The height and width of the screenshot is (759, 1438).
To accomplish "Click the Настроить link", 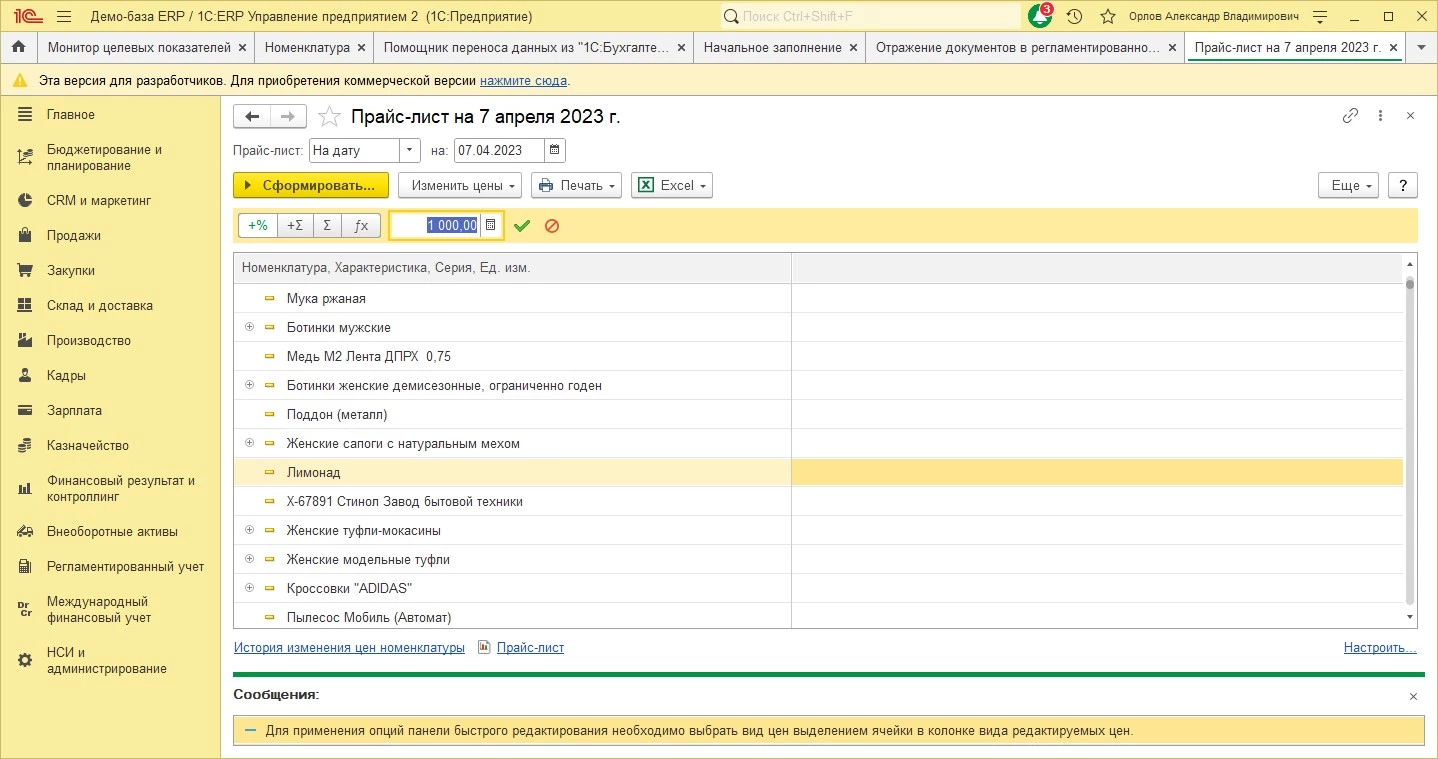I will pos(1380,648).
